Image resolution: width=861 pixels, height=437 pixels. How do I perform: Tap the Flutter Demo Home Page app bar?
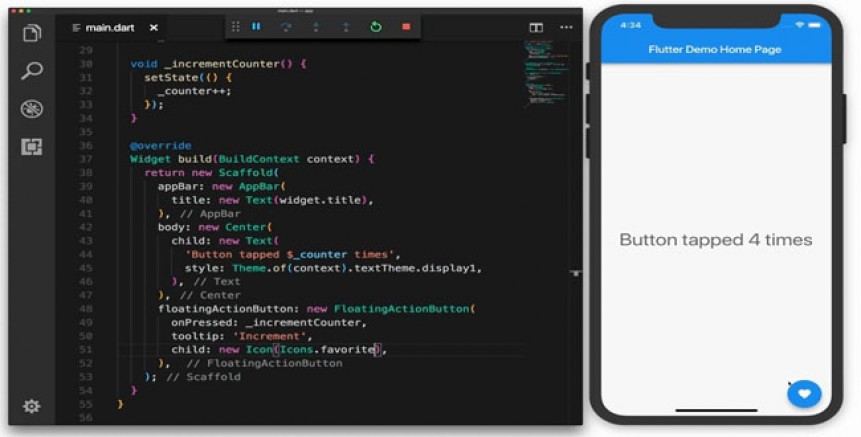715,49
